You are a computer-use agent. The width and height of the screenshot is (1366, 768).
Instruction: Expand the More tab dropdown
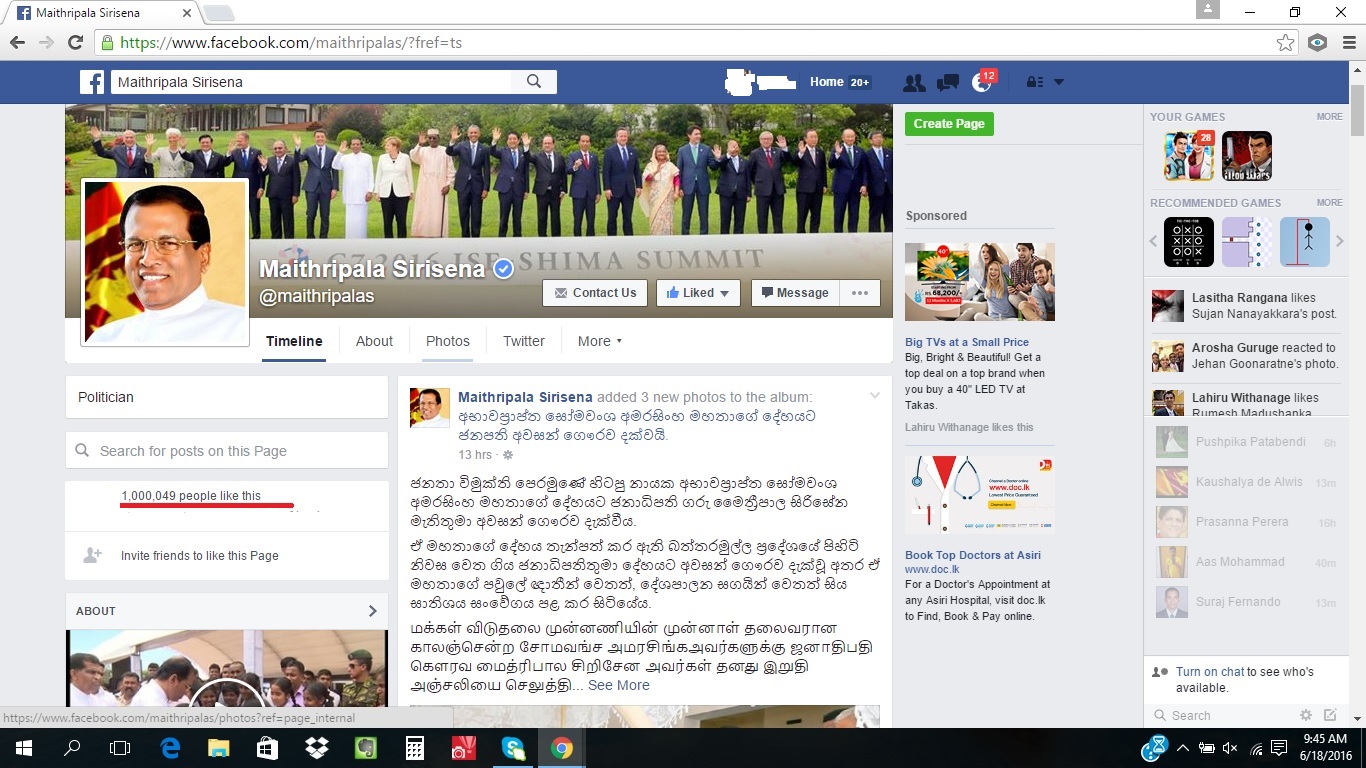pyautogui.click(x=599, y=341)
